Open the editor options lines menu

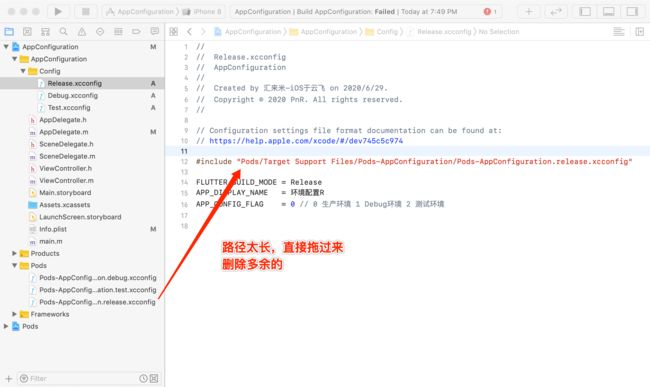tap(618, 31)
